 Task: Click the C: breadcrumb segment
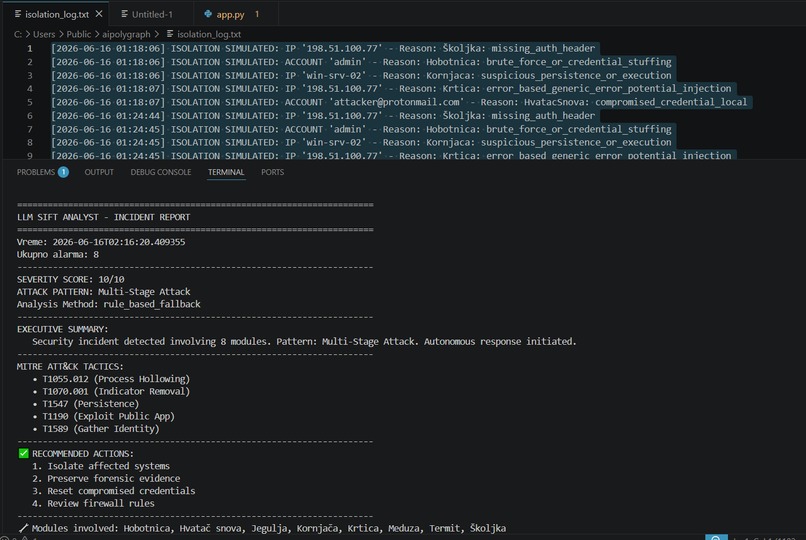point(18,34)
